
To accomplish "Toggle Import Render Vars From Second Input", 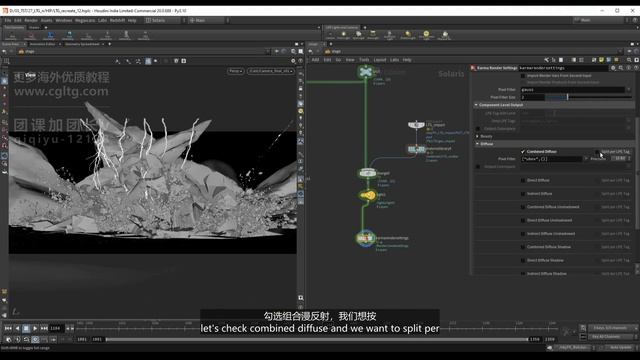I will pyautogui.click(x=523, y=76).
